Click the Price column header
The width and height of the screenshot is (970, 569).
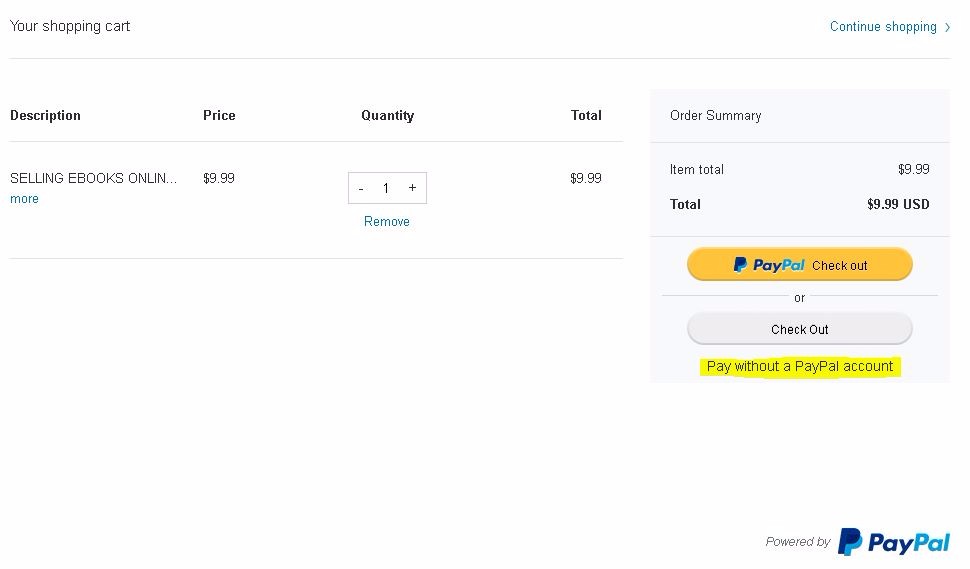pos(219,116)
